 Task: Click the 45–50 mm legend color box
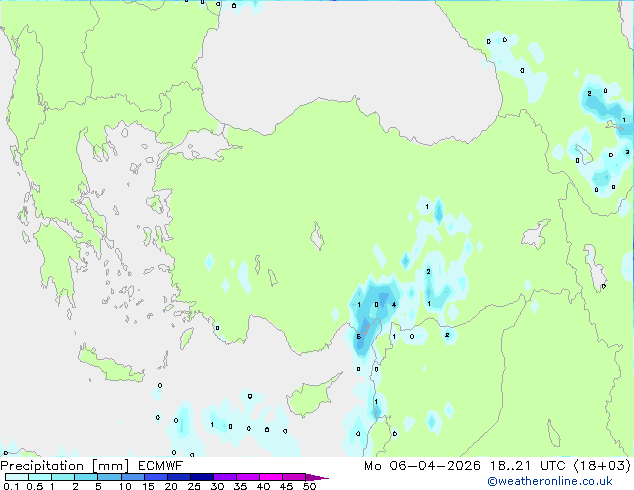pyautogui.click(x=294, y=477)
